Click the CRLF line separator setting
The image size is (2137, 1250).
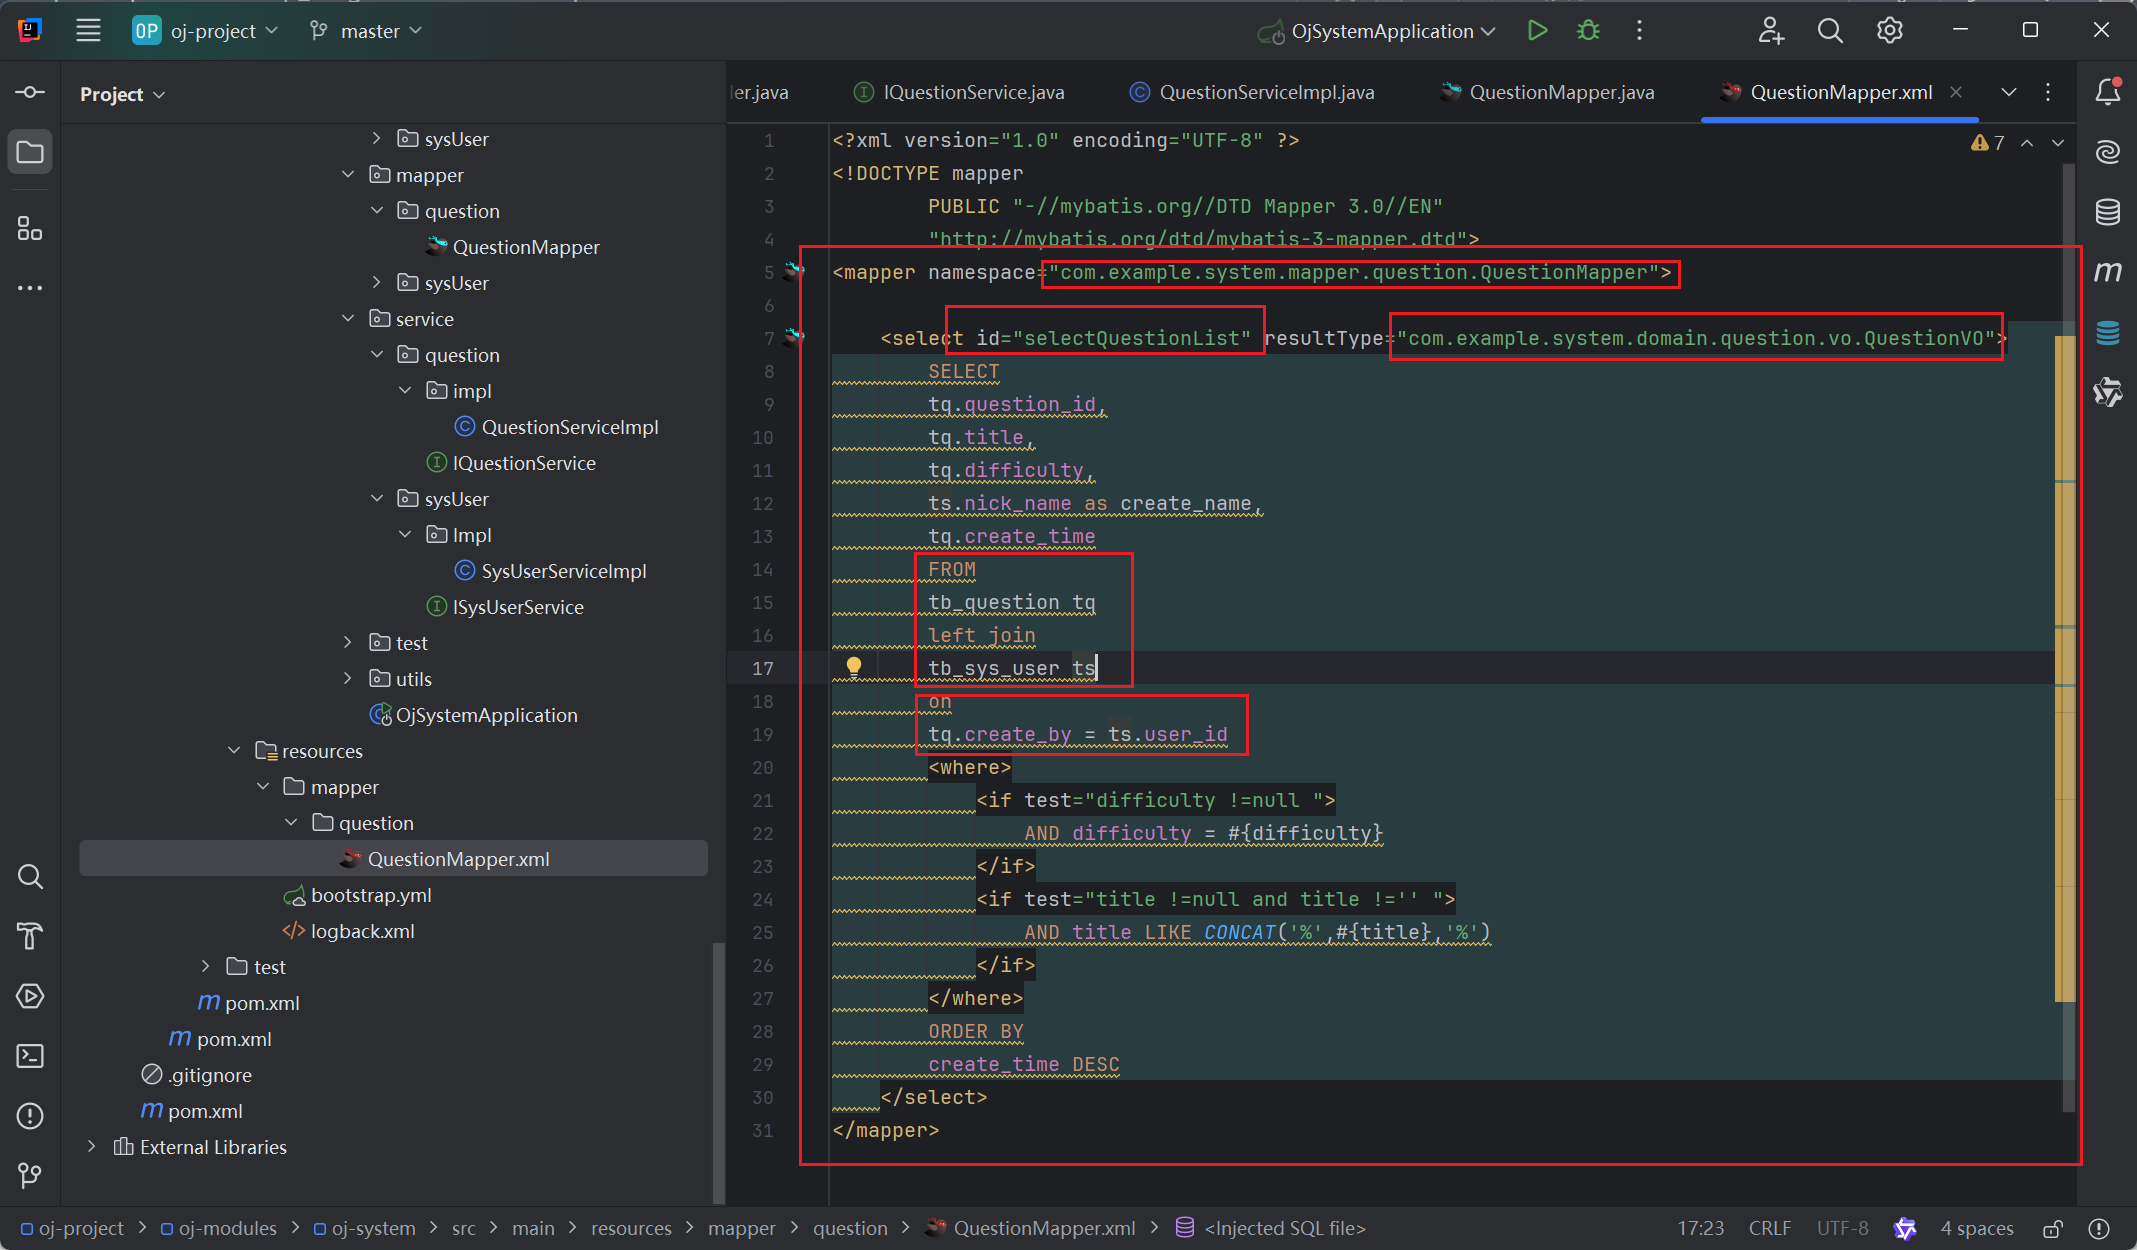tap(1770, 1228)
